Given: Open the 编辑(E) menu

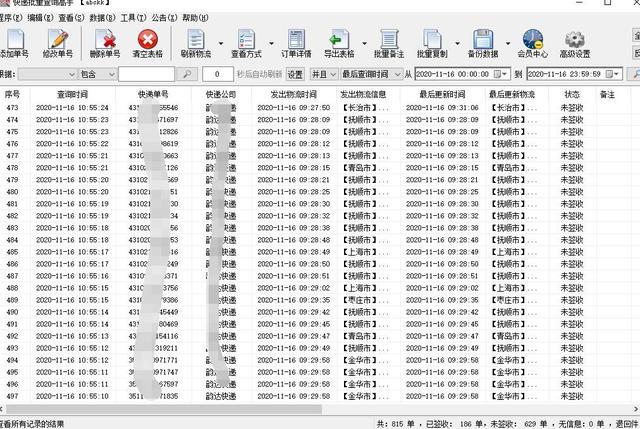Looking at the screenshot, I should coord(40,18).
